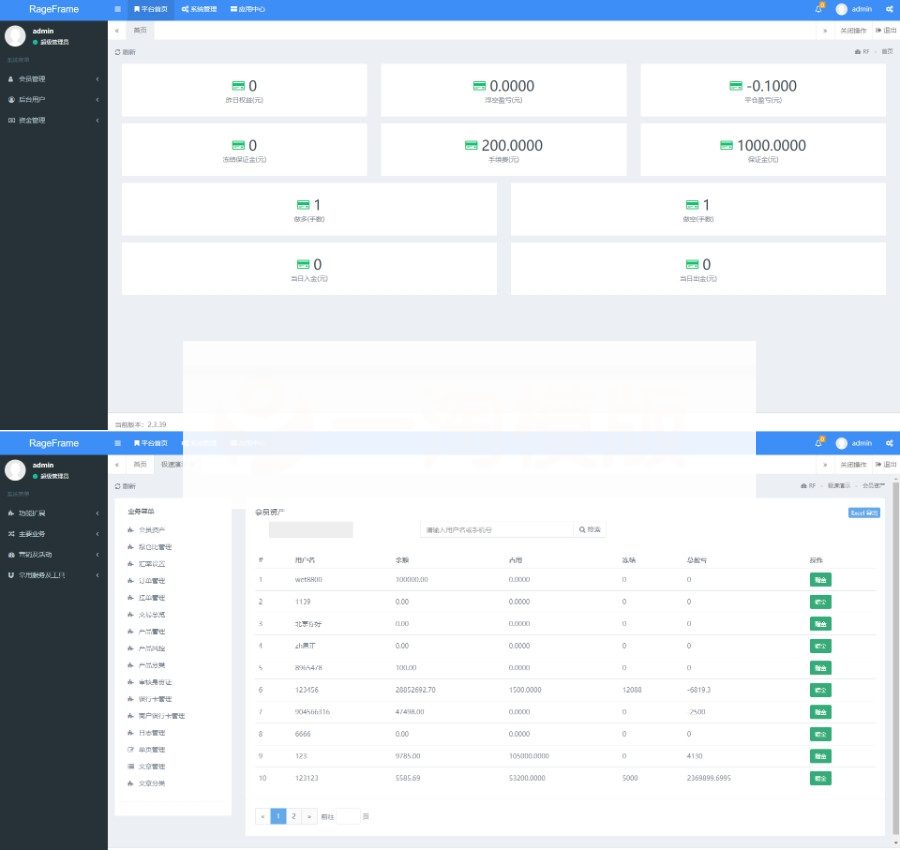Go to page 2 in the pagination
The width and height of the screenshot is (900, 850).
click(x=294, y=816)
